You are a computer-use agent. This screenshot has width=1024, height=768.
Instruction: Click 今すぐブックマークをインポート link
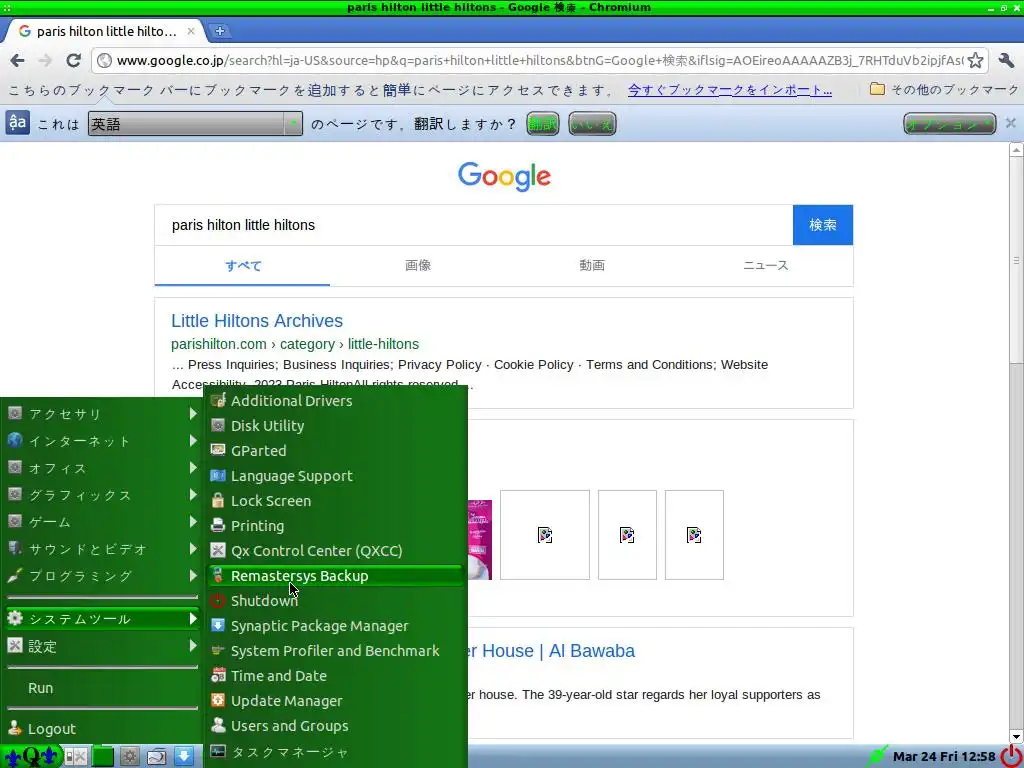(x=729, y=90)
